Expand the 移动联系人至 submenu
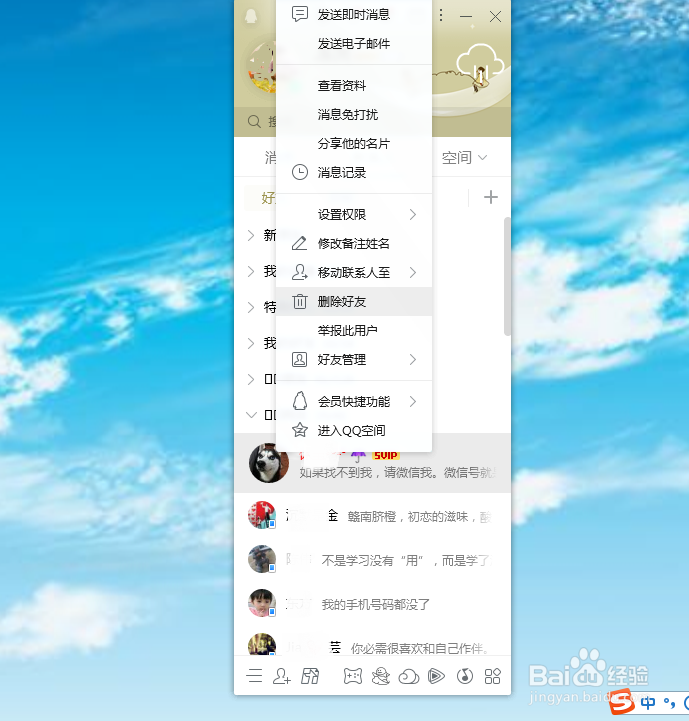Screen dimensions: 689x721 [354, 272]
